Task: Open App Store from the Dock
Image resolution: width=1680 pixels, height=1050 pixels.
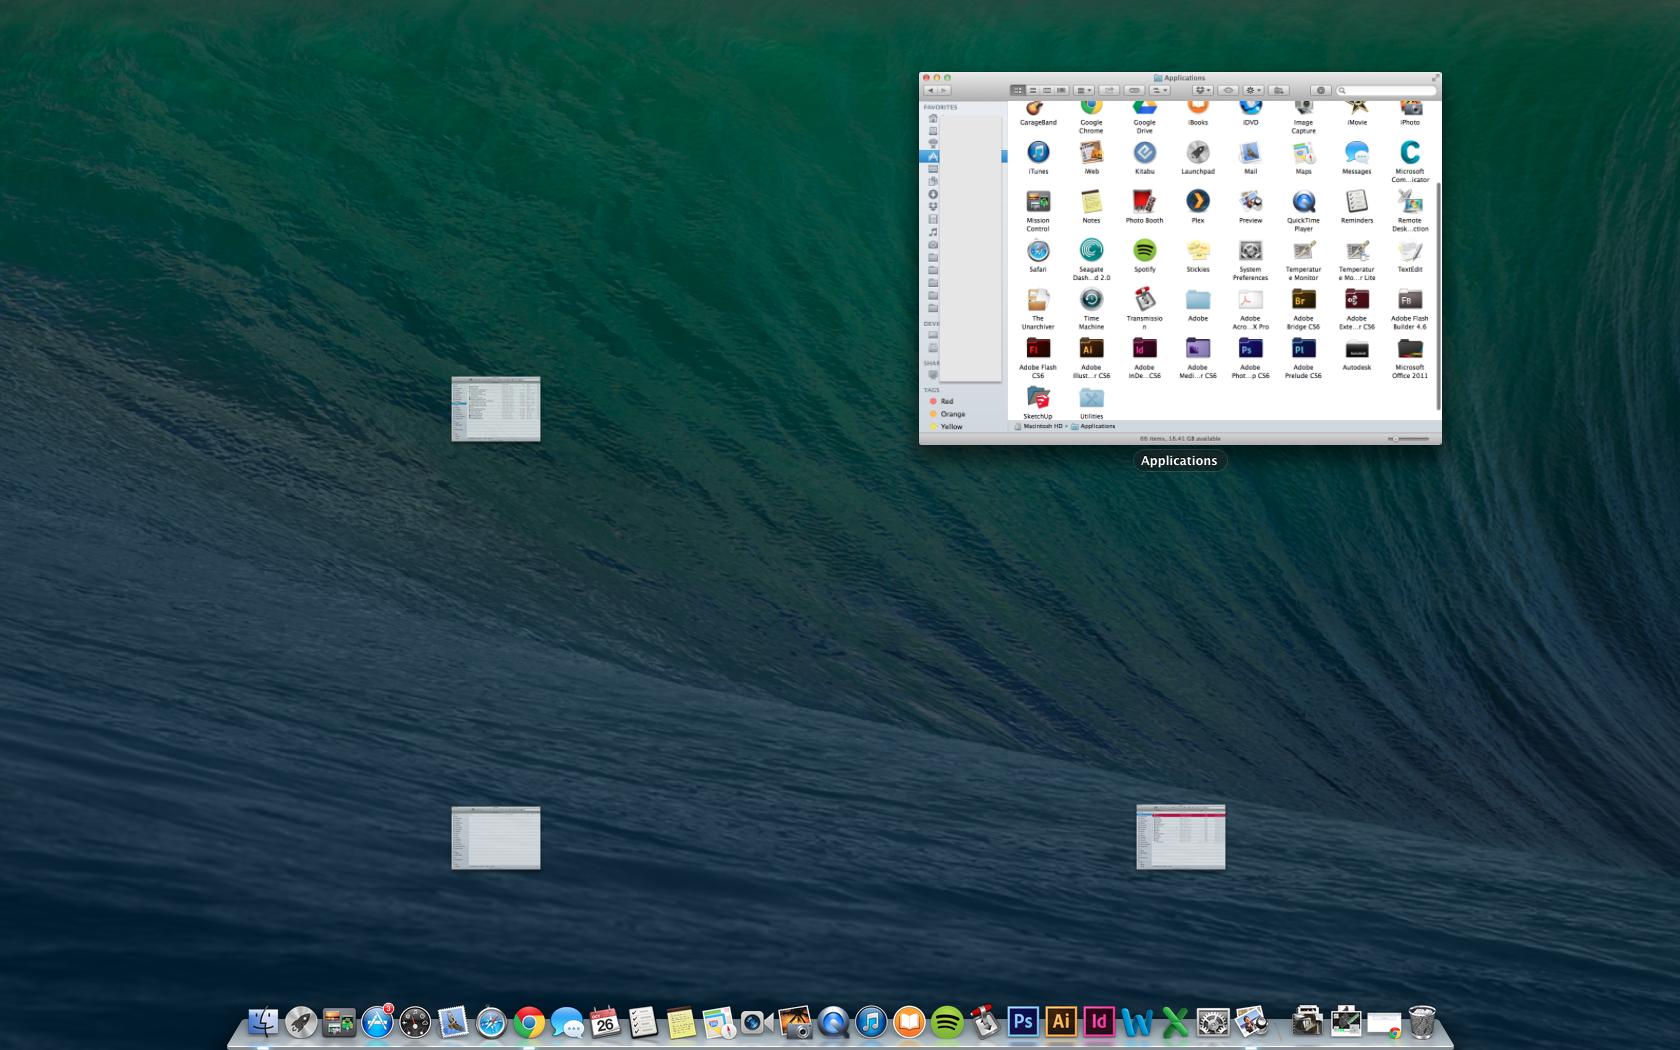Action: [377, 1022]
